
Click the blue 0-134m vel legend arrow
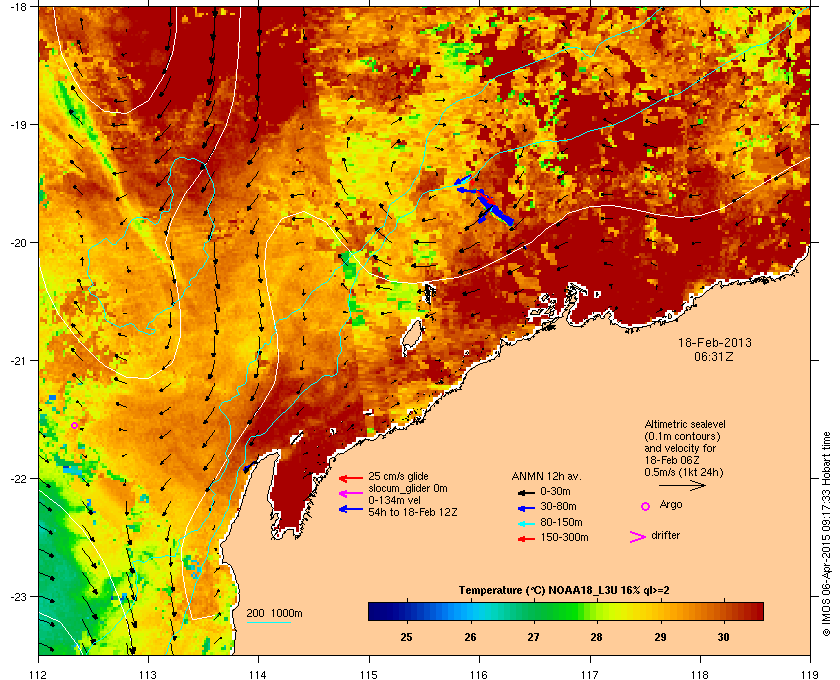[351, 509]
